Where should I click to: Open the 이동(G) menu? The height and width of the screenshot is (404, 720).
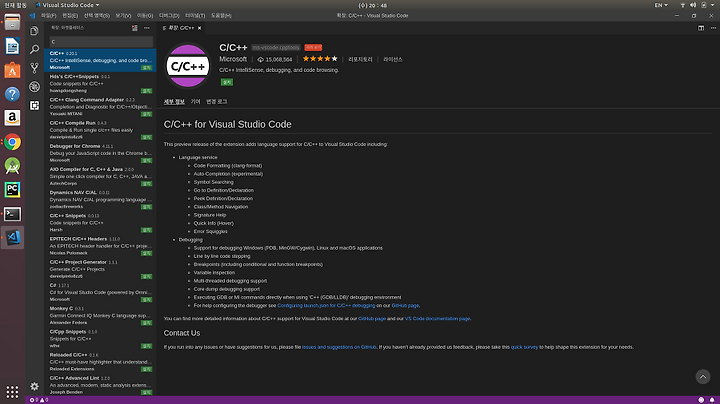(145, 16)
